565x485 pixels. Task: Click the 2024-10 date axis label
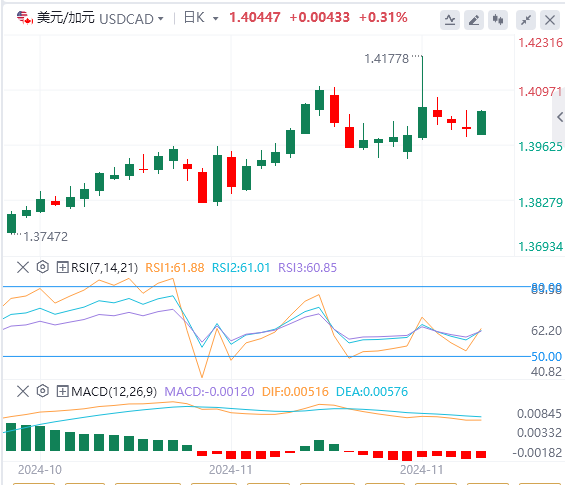tap(40, 470)
